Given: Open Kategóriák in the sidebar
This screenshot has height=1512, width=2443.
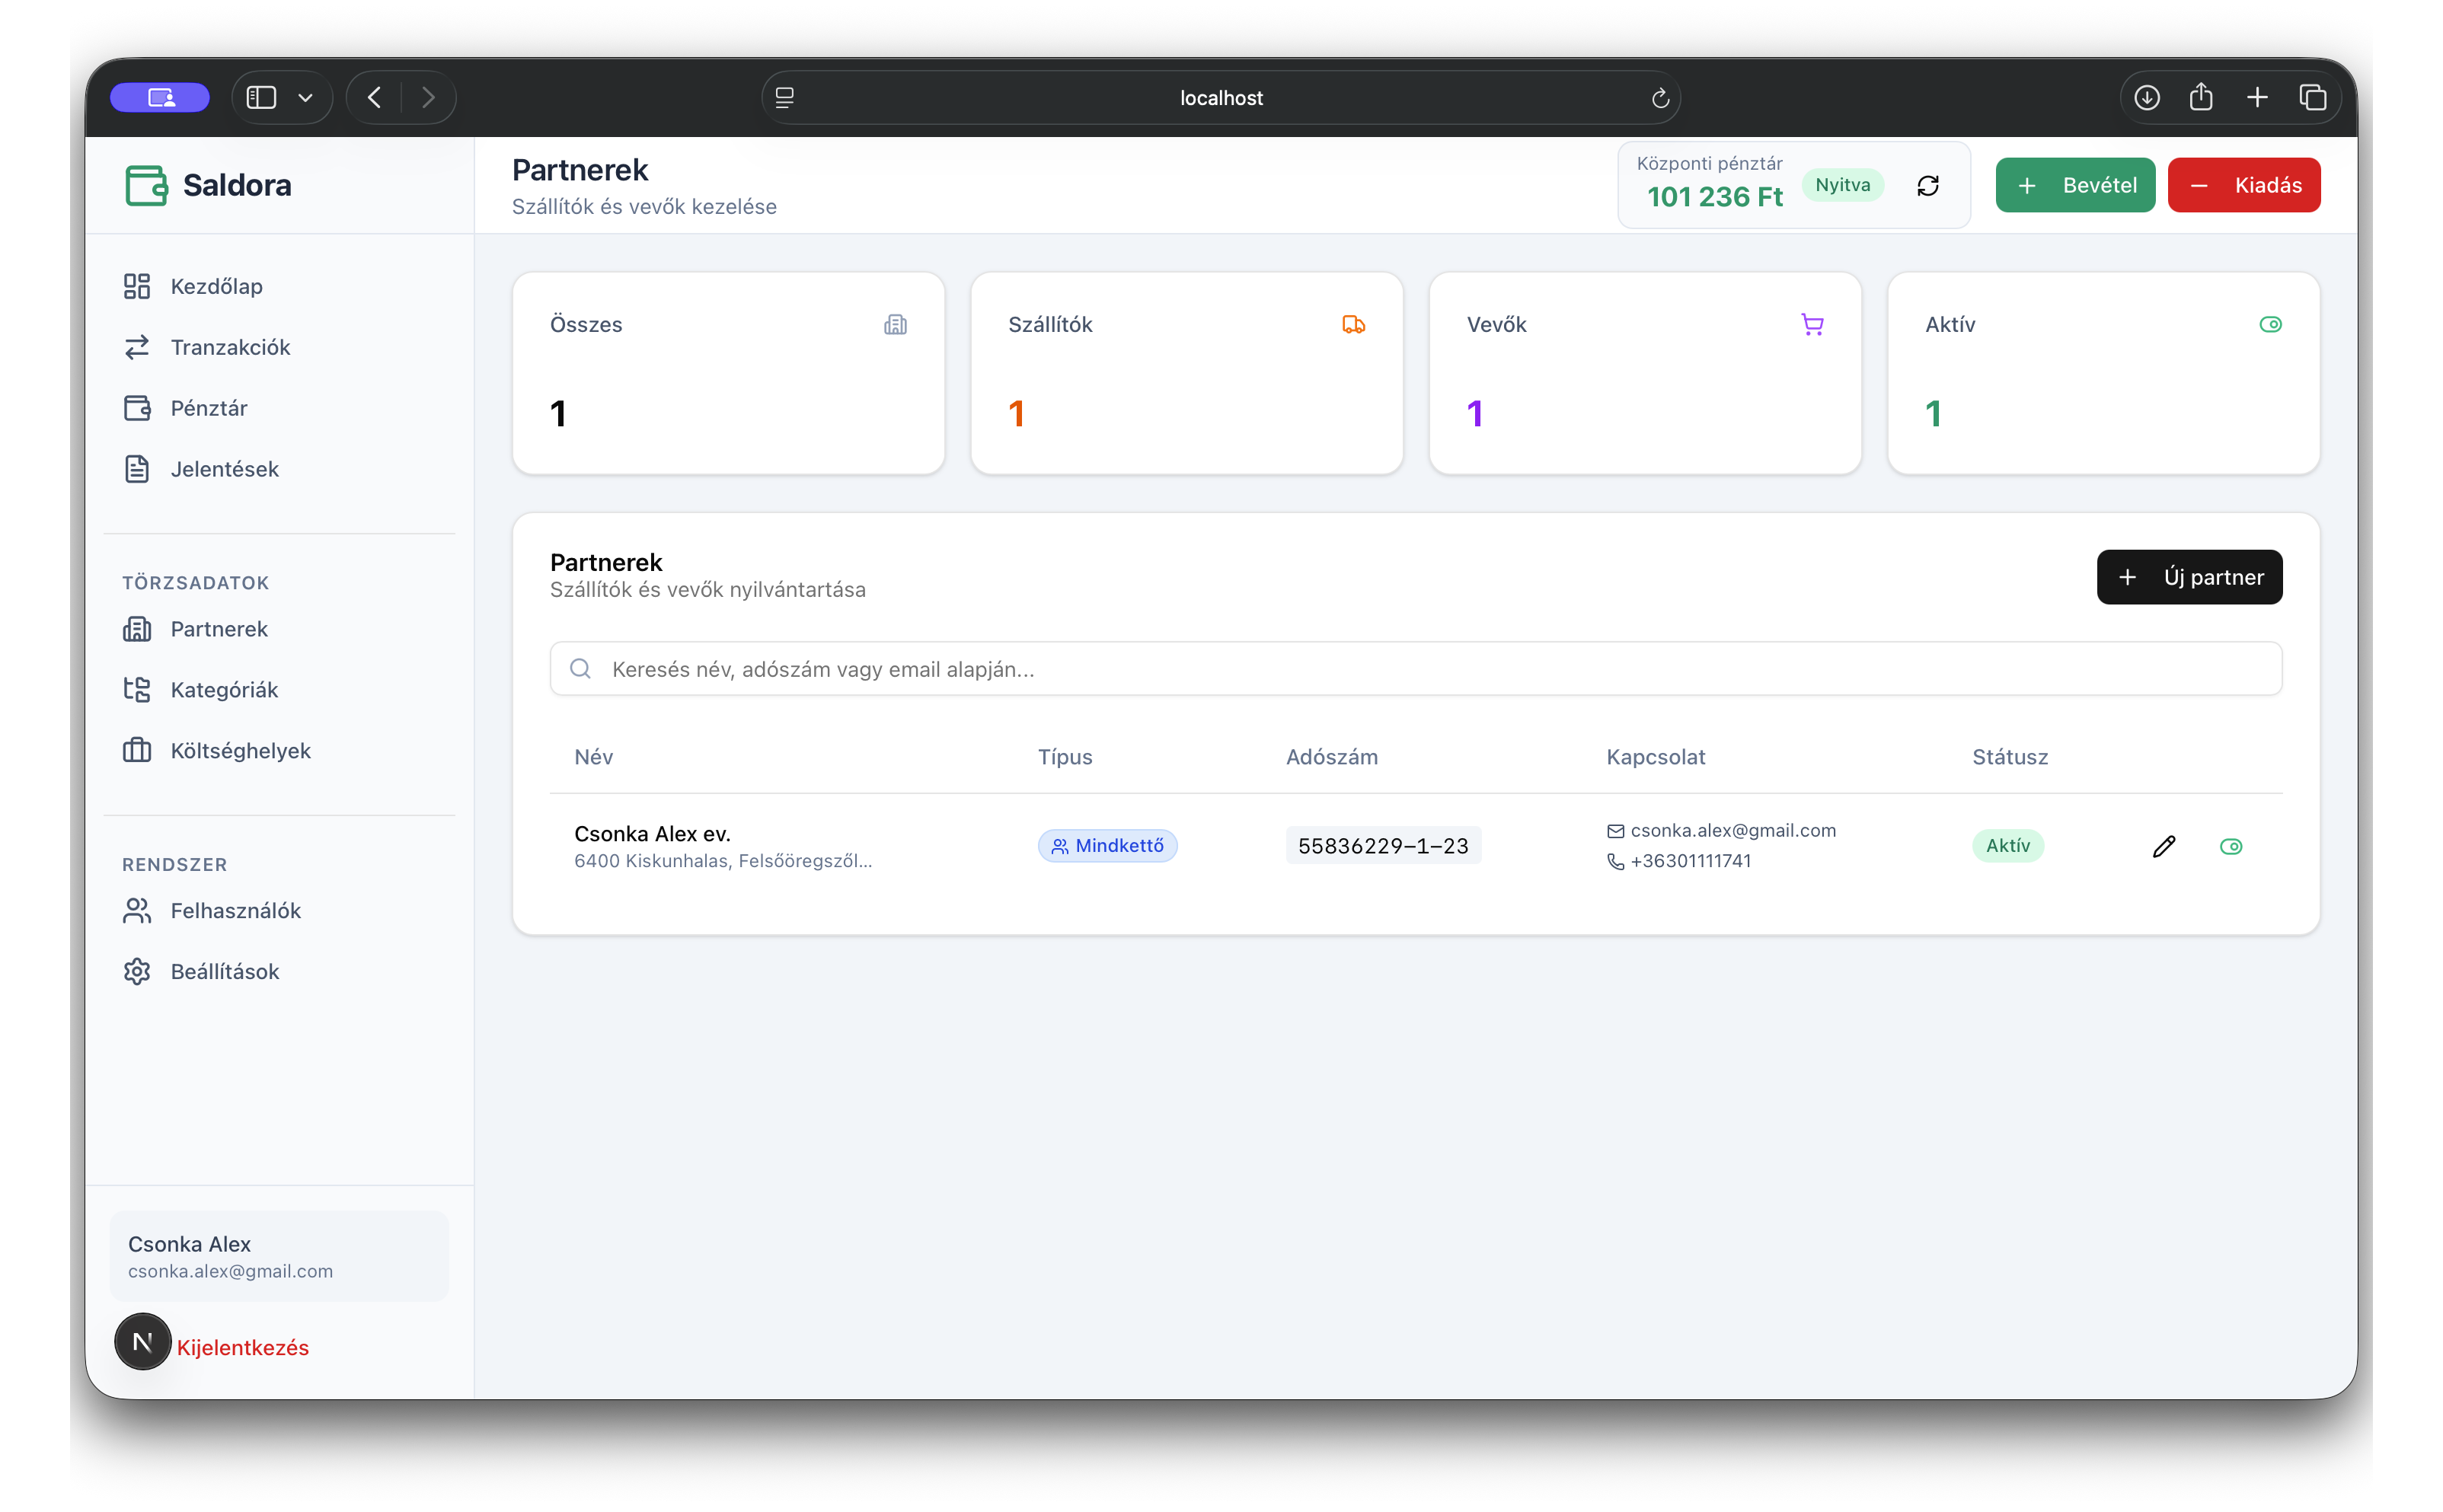Looking at the screenshot, I should tap(224, 690).
